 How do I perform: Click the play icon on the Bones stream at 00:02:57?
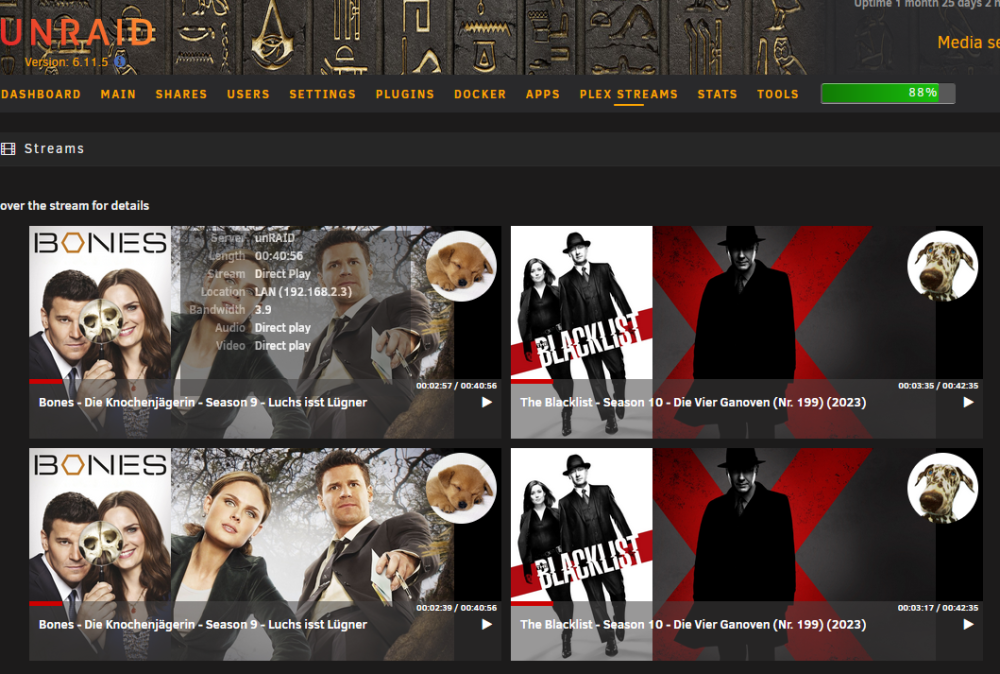[x=487, y=402]
